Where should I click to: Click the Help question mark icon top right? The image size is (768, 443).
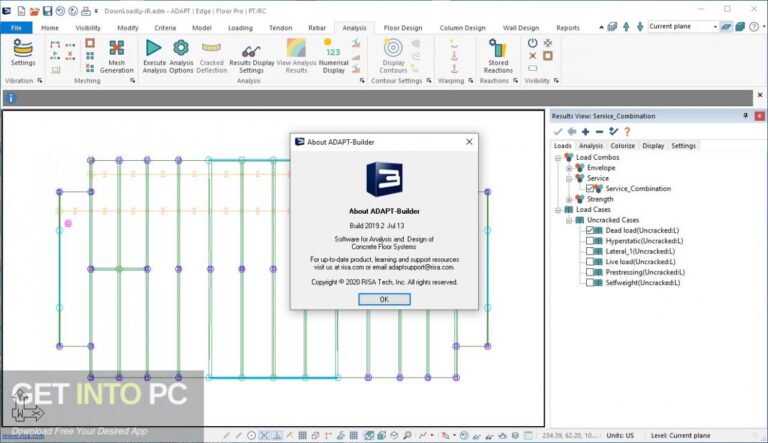754,26
